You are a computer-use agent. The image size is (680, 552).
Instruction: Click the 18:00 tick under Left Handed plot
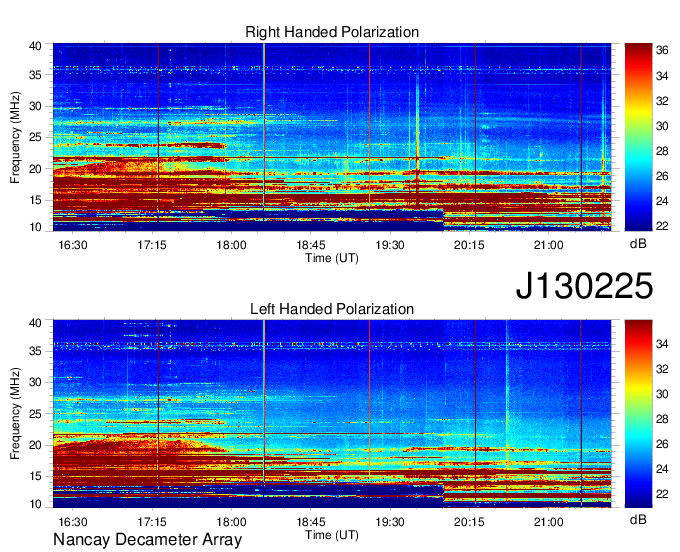pos(232,522)
